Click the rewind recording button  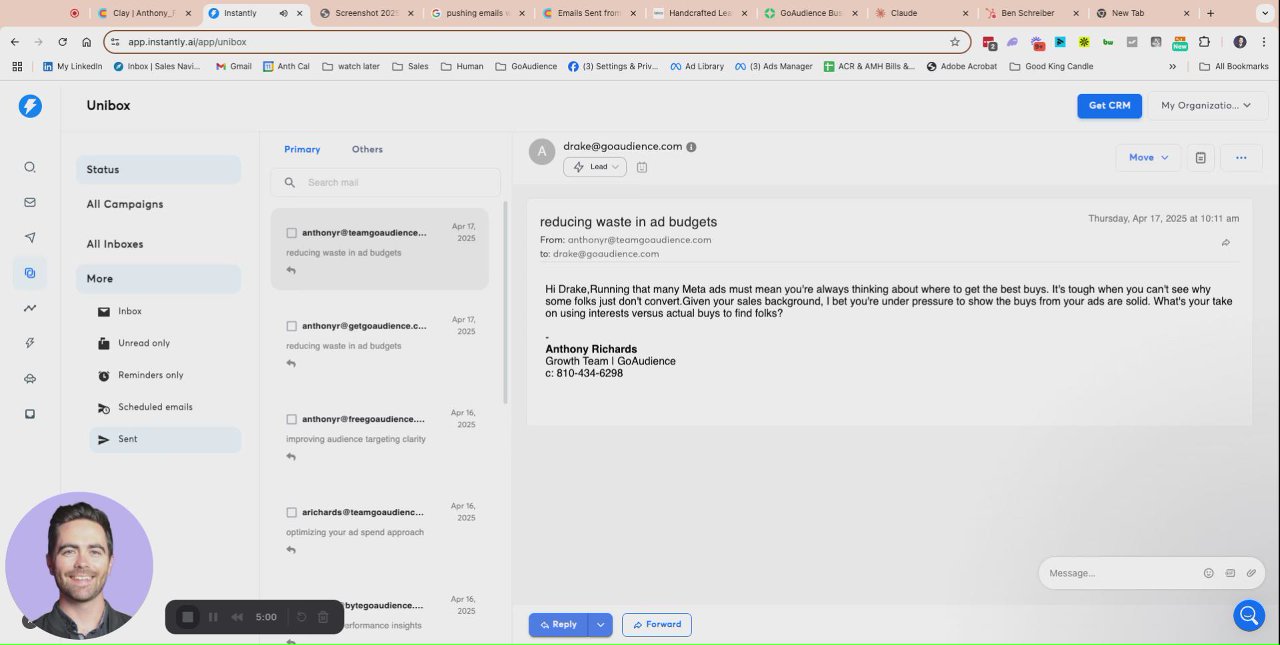(x=237, y=617)
